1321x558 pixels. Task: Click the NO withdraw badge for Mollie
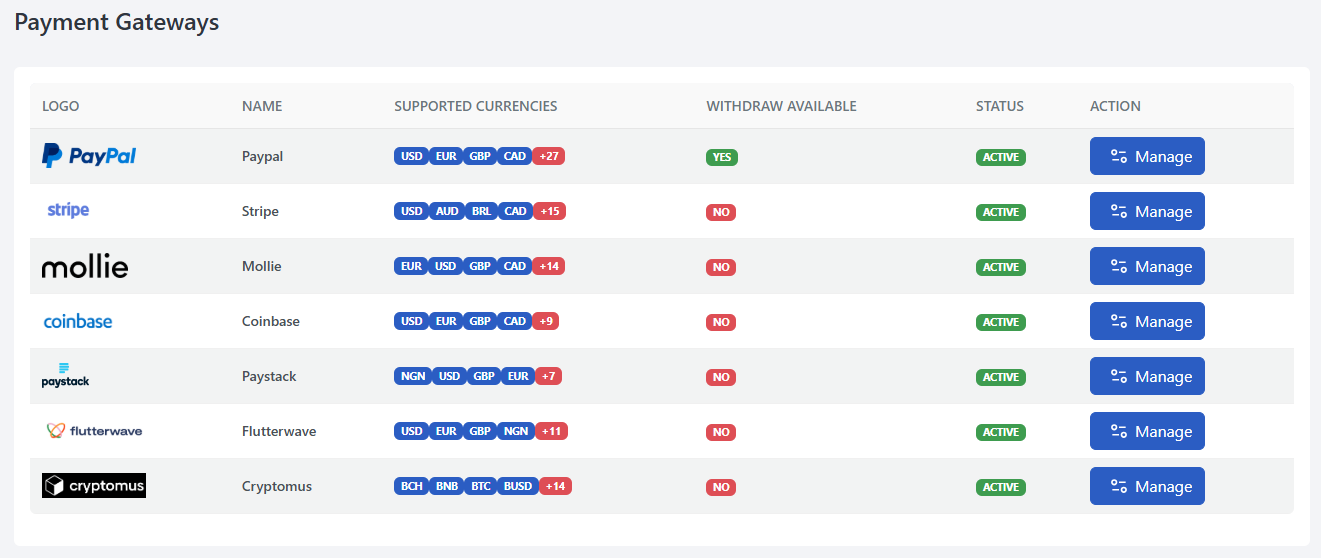[x=720, y=267]
